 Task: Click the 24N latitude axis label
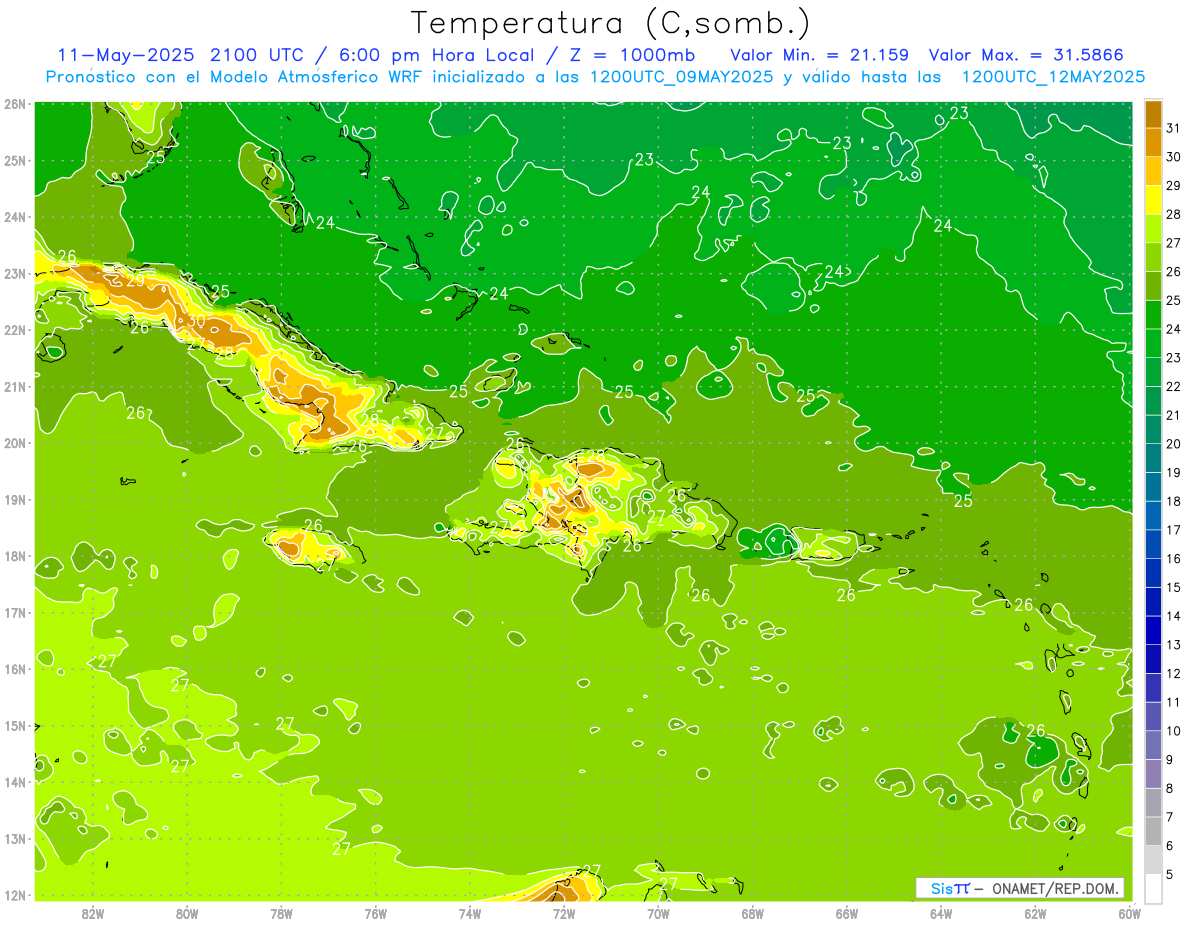click(x=14, y=217)
